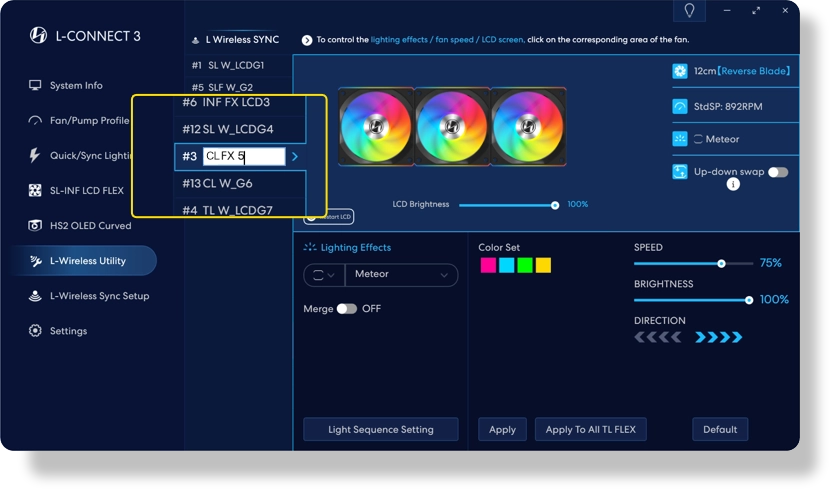Click the L-Wireless Sync Setup icon
Screen dimensions: 831x491
click(35, 296)
